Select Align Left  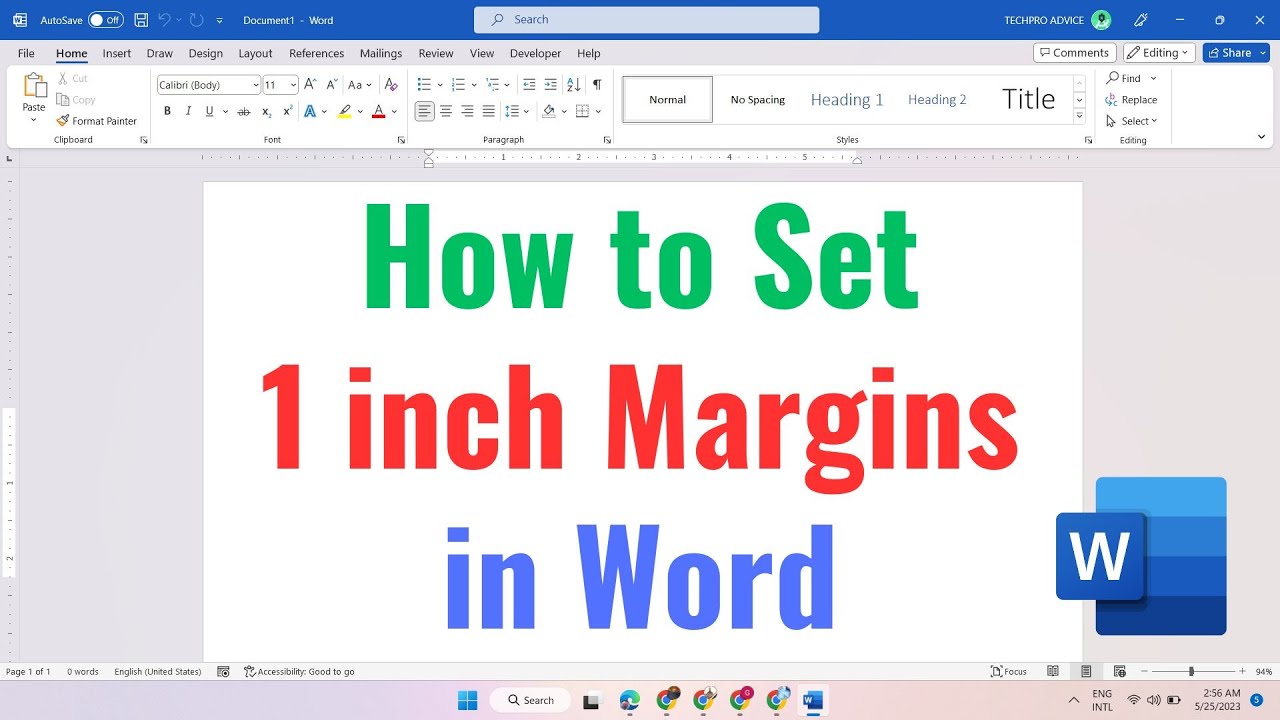click(x=425, y=111)
